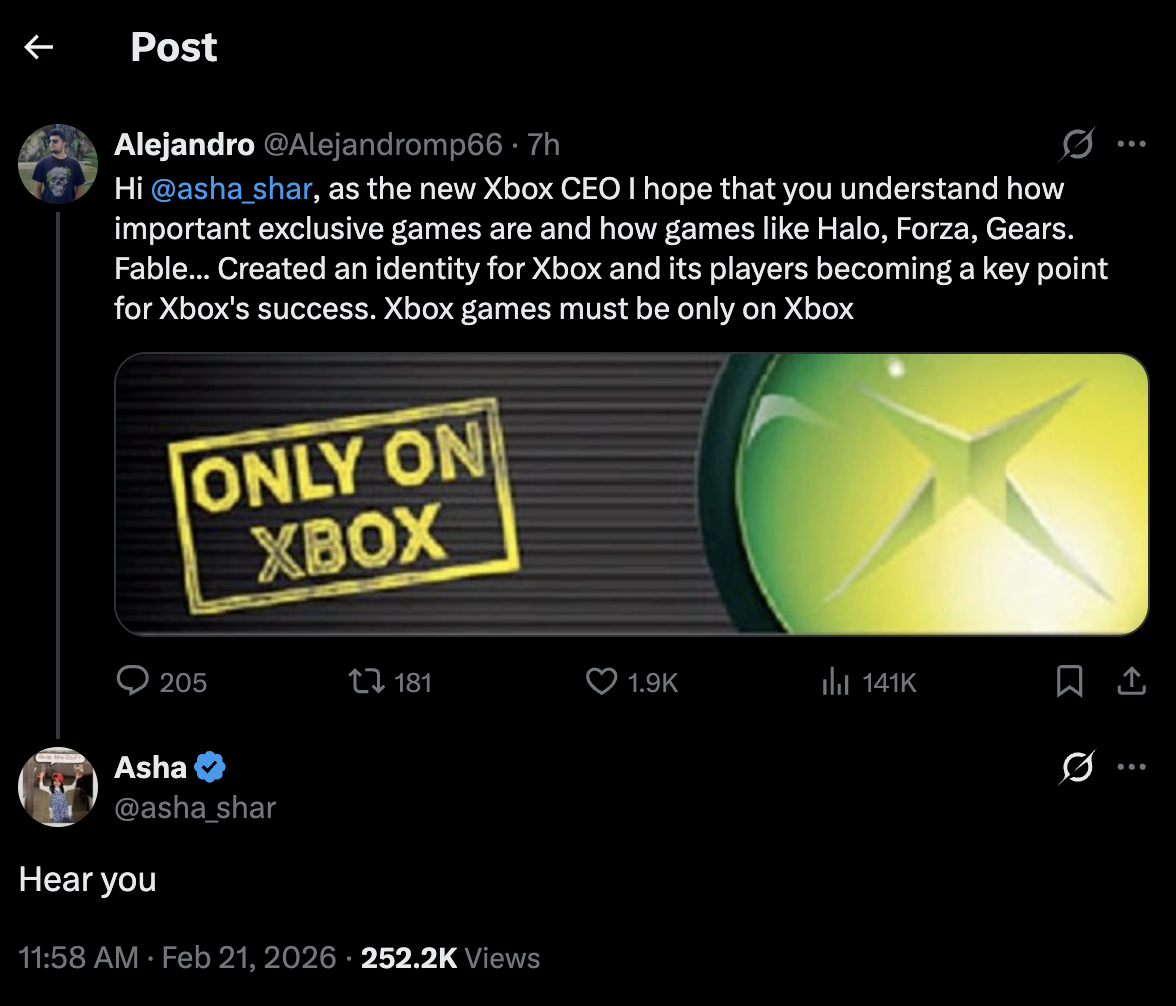
Task: View the post analytics showing 141K views
Action: click(x=837, y=682)
